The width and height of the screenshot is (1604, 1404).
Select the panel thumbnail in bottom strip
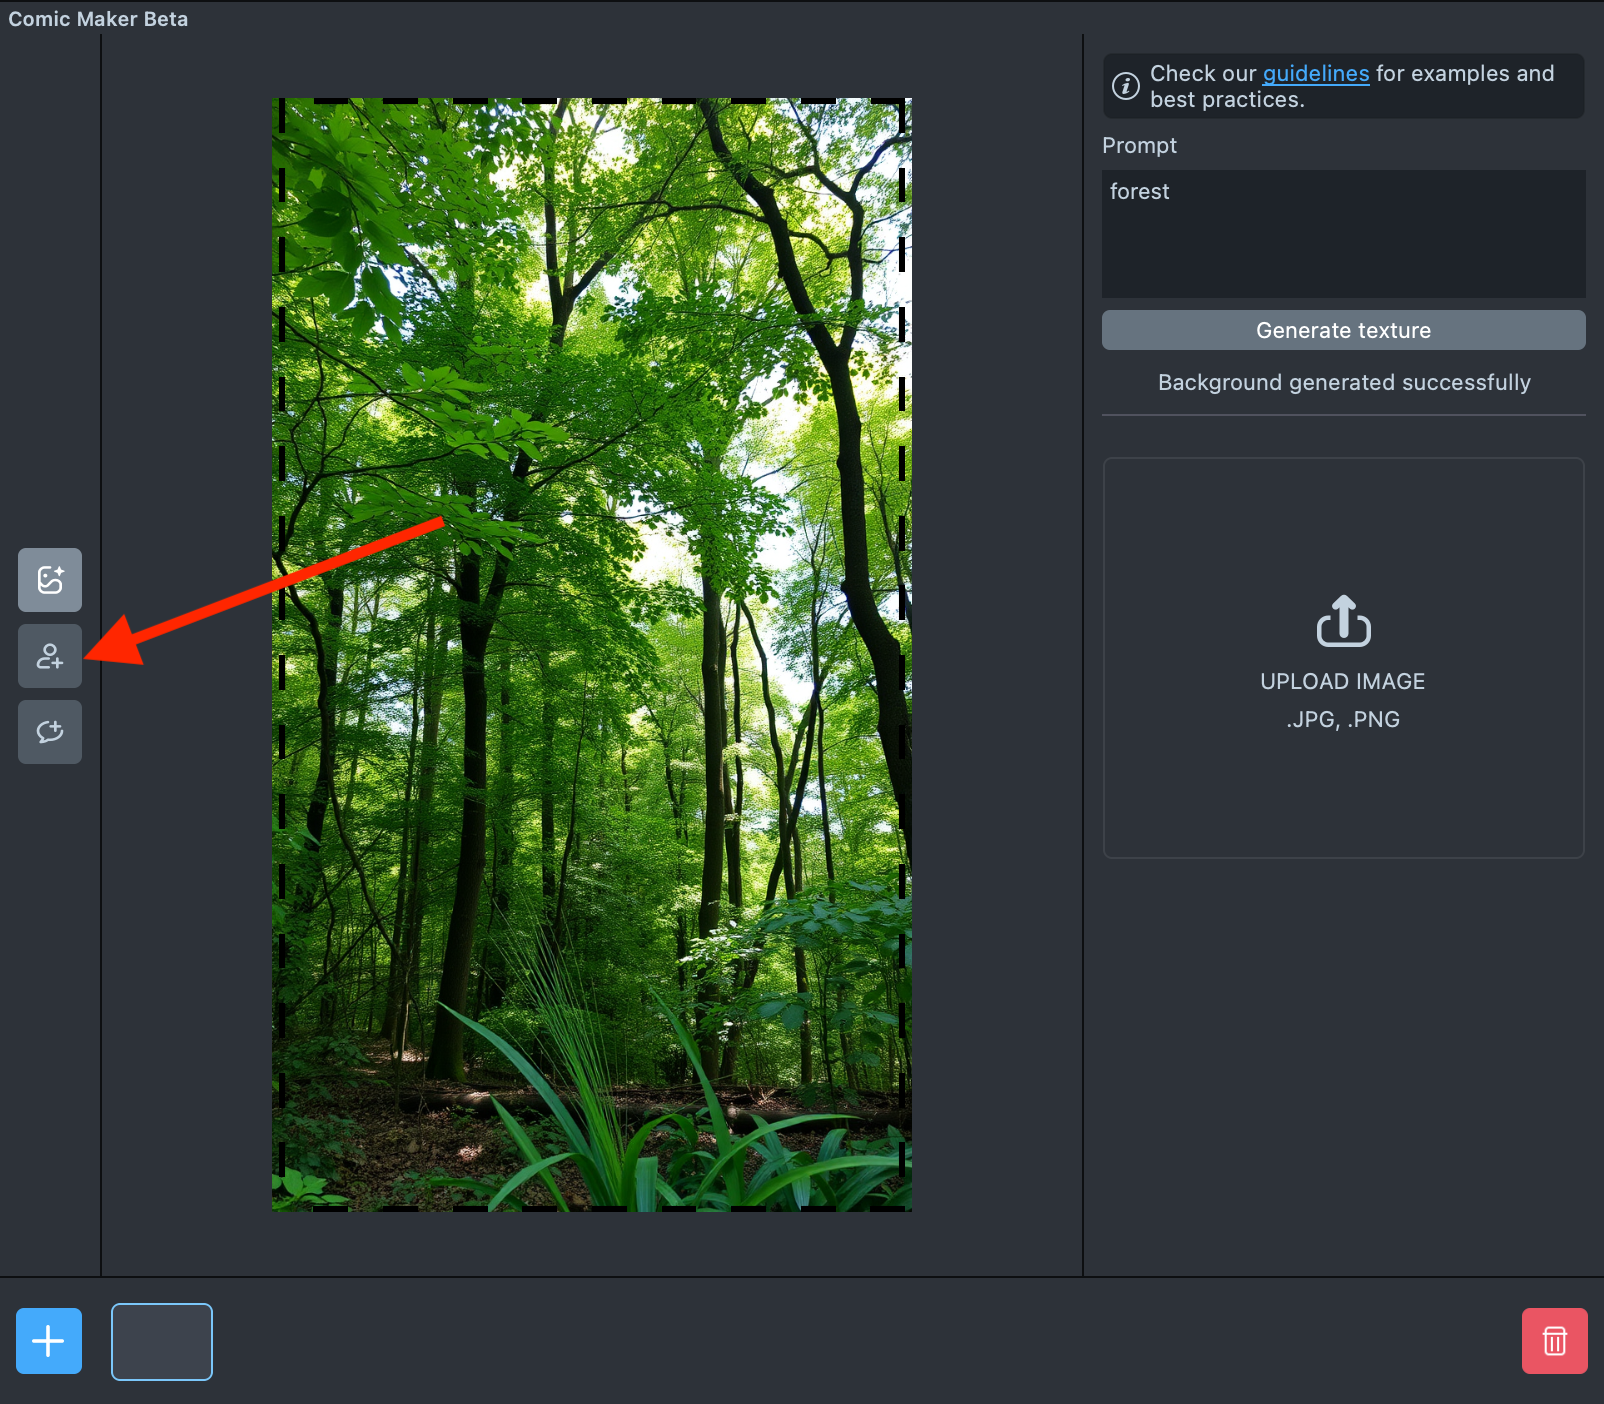tap(162, 1341)
